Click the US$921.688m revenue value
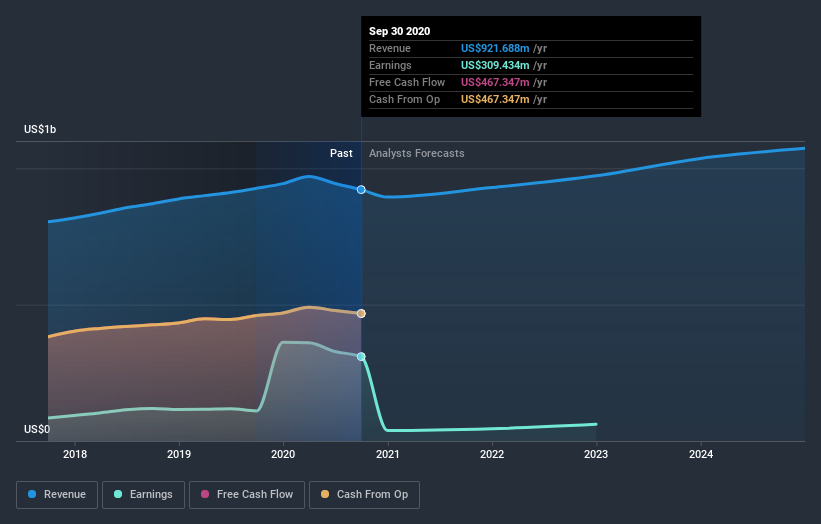This screenshot has height=524, width=821. pyautogui.click(x=495, y=48)
